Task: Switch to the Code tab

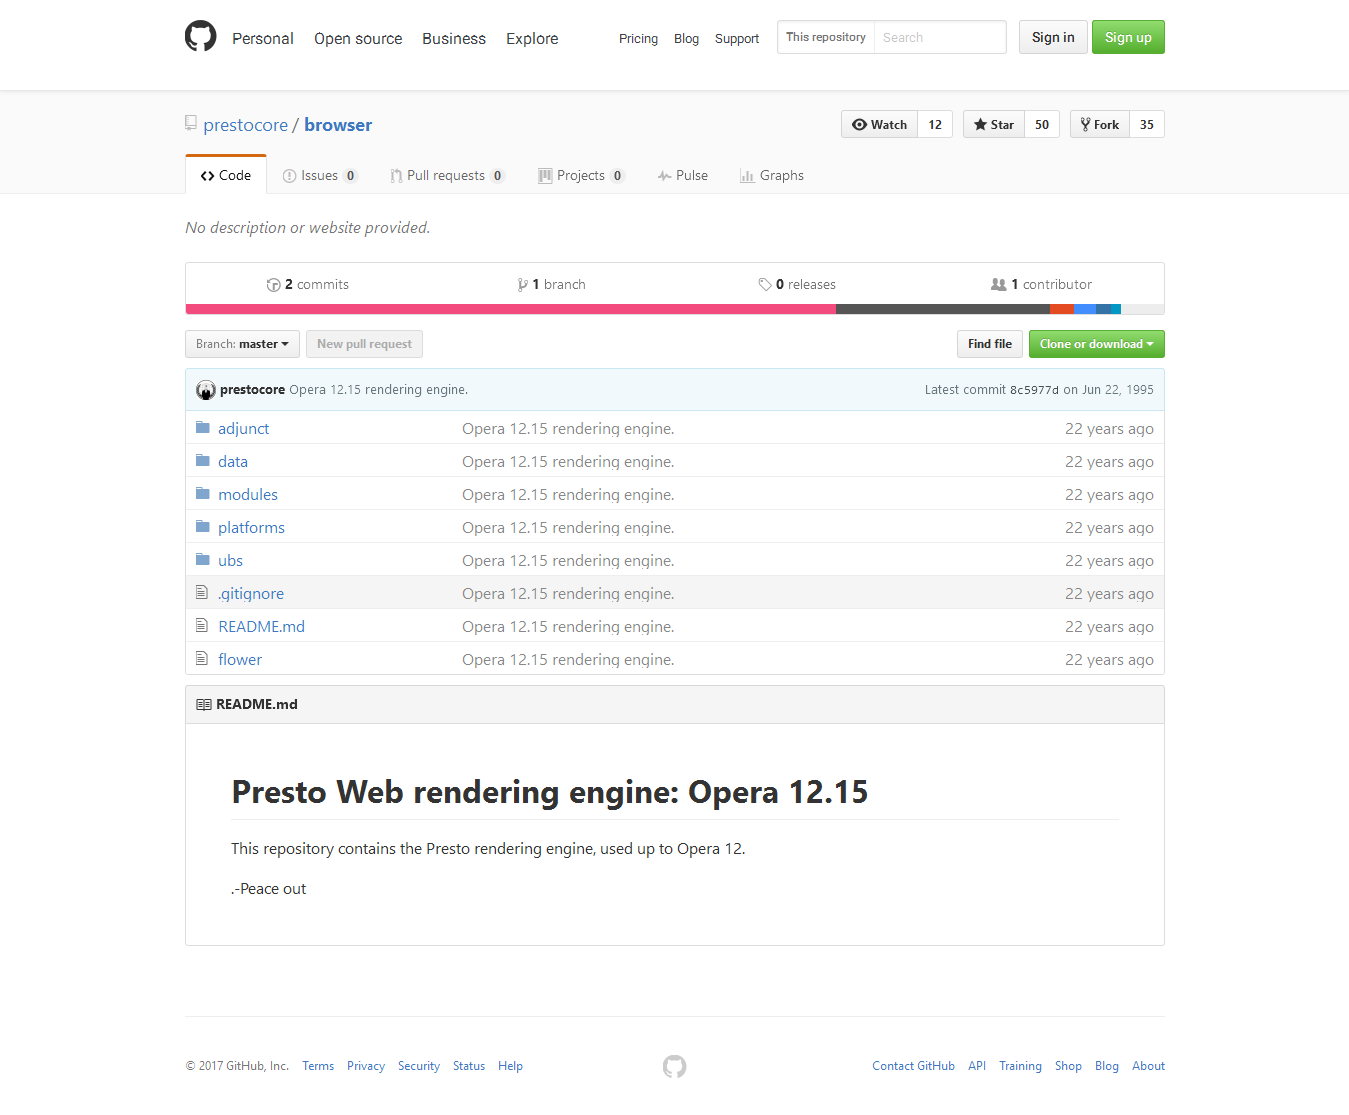Action: pos(226,175)
